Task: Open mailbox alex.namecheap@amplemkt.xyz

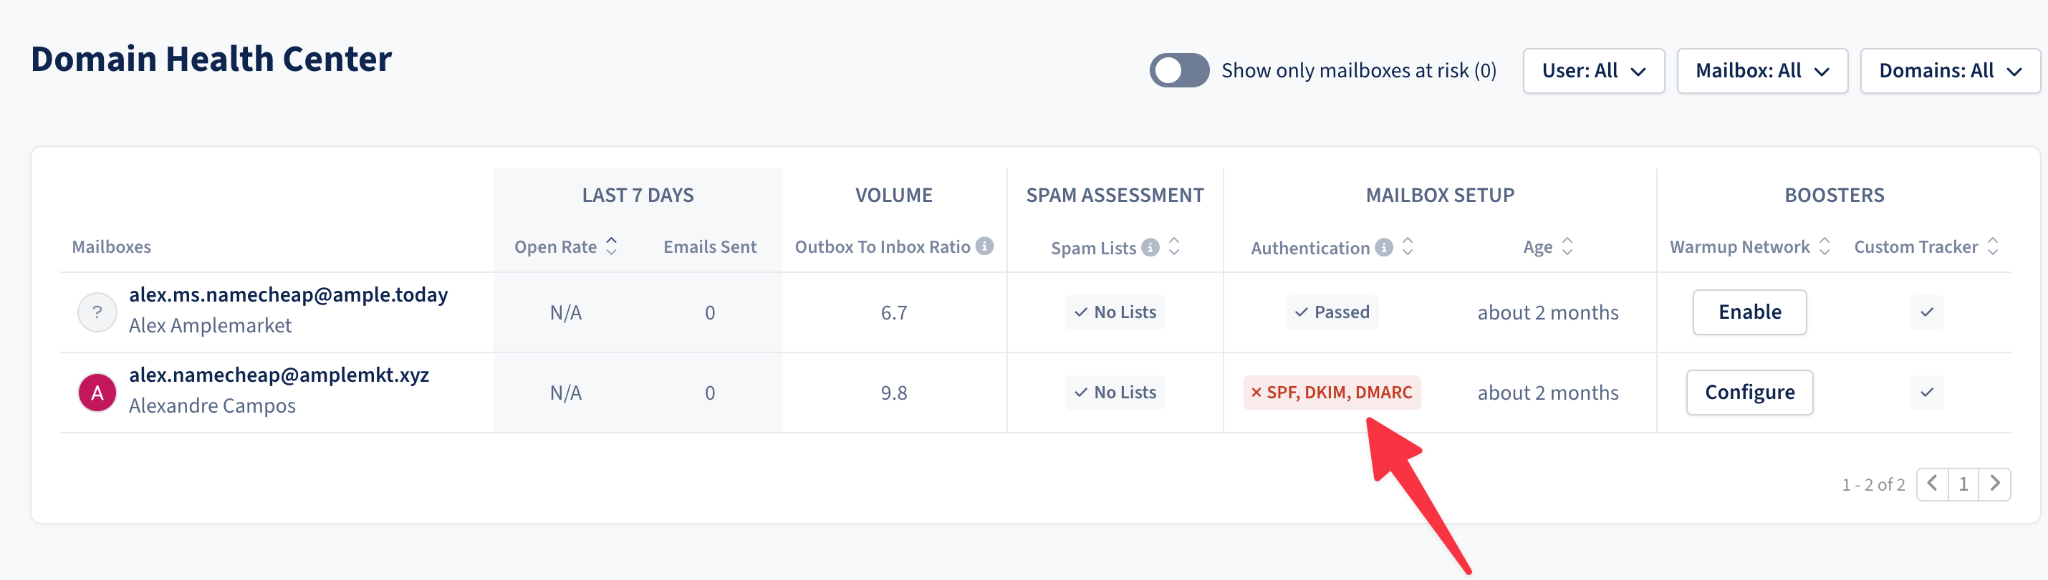Action: 279,375
